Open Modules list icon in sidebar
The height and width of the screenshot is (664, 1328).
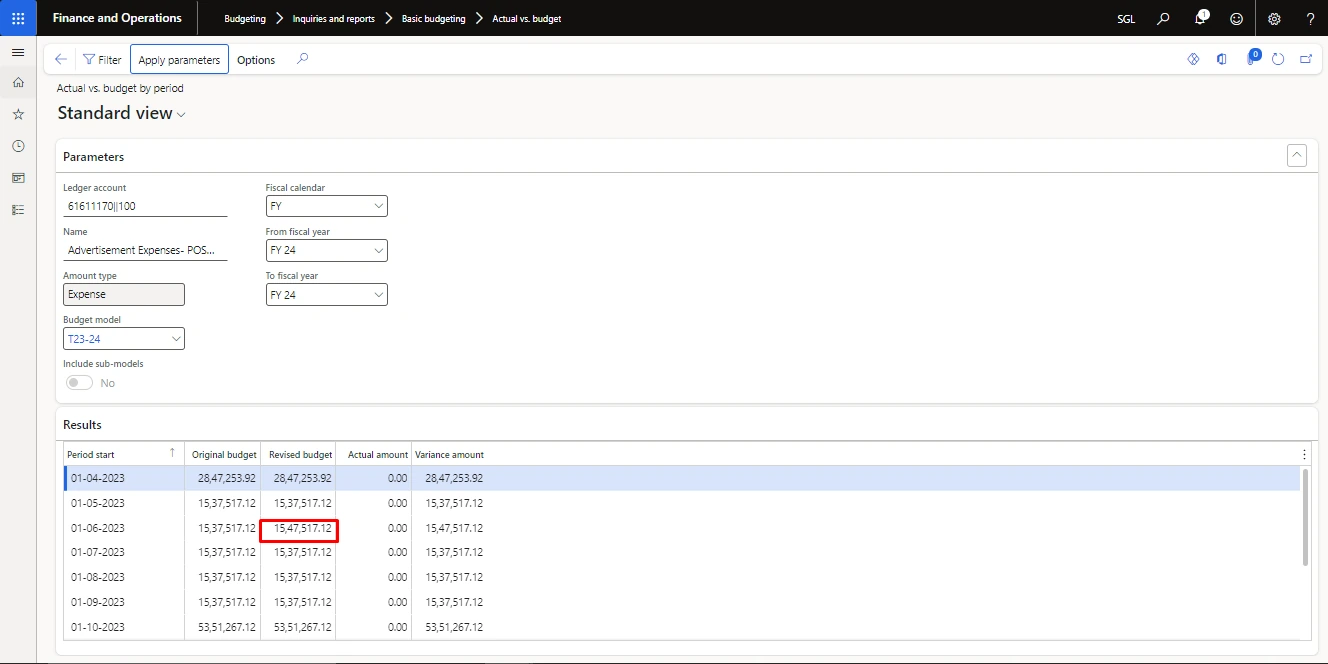tap(18, 210)
